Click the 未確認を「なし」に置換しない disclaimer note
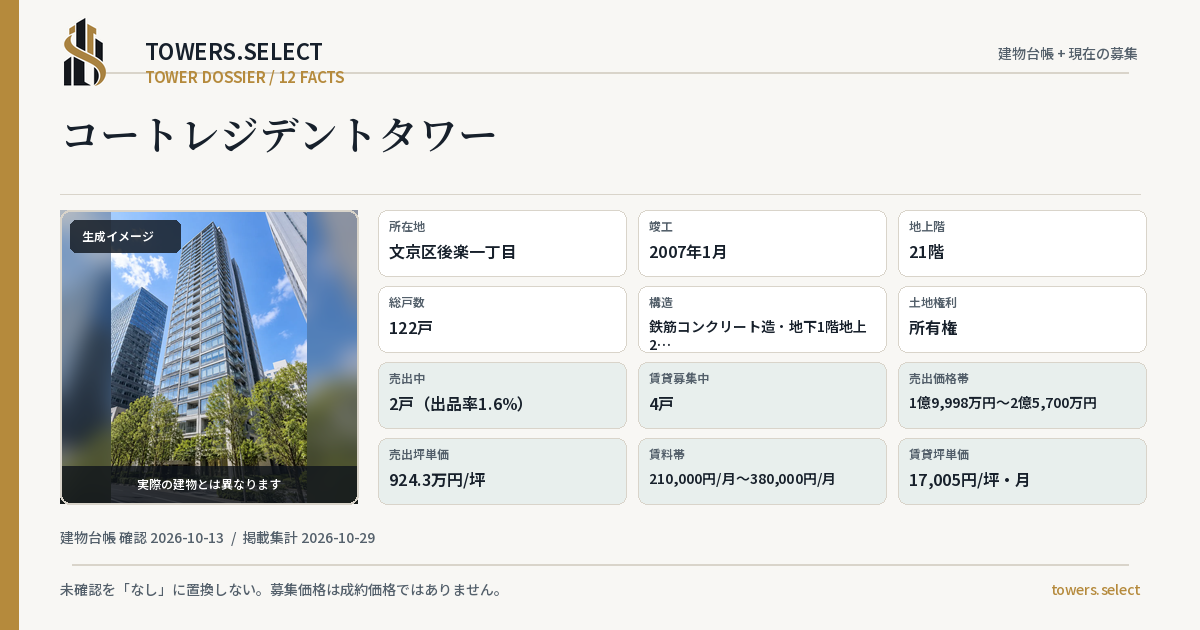 click(281, 589)
